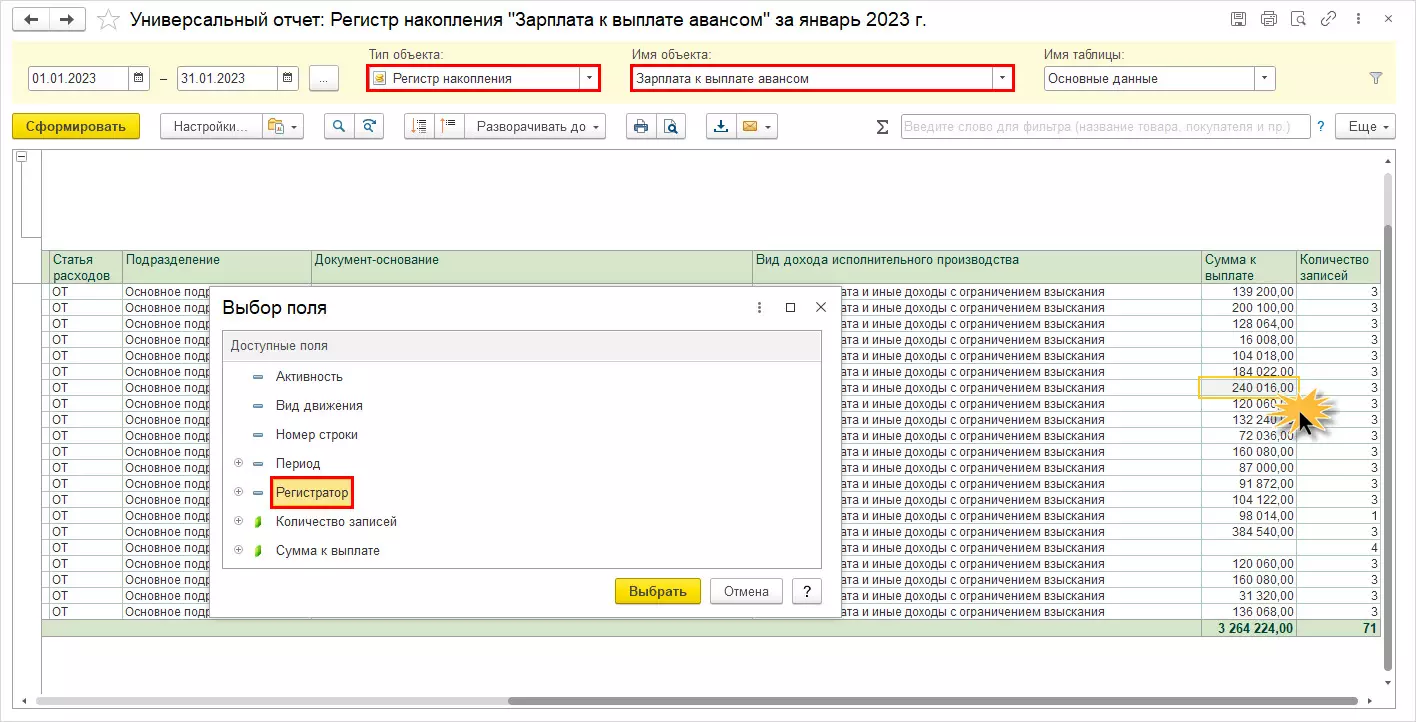
Task: Open the Разворачивать до dropdown
Action: (535, 127)
